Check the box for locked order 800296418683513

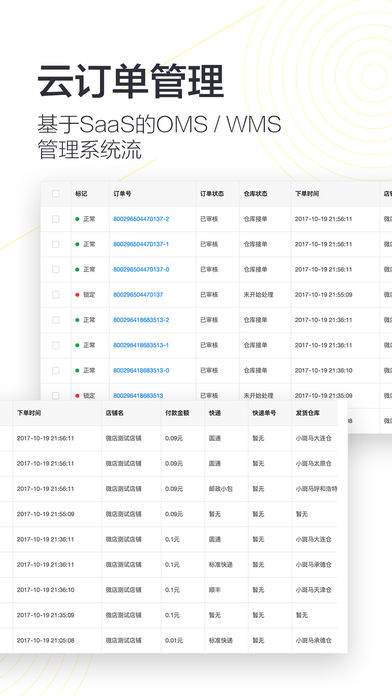point(55,395)
